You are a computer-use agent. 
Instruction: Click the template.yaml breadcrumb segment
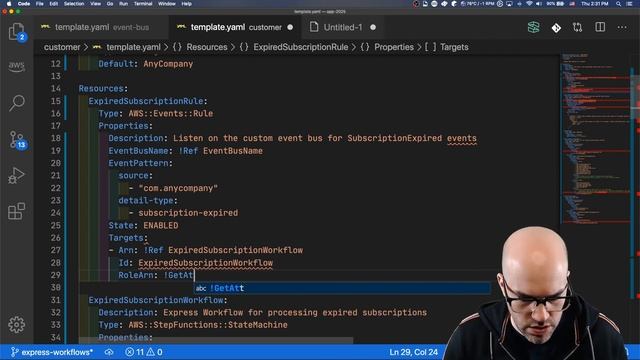[x=133, y=47]
